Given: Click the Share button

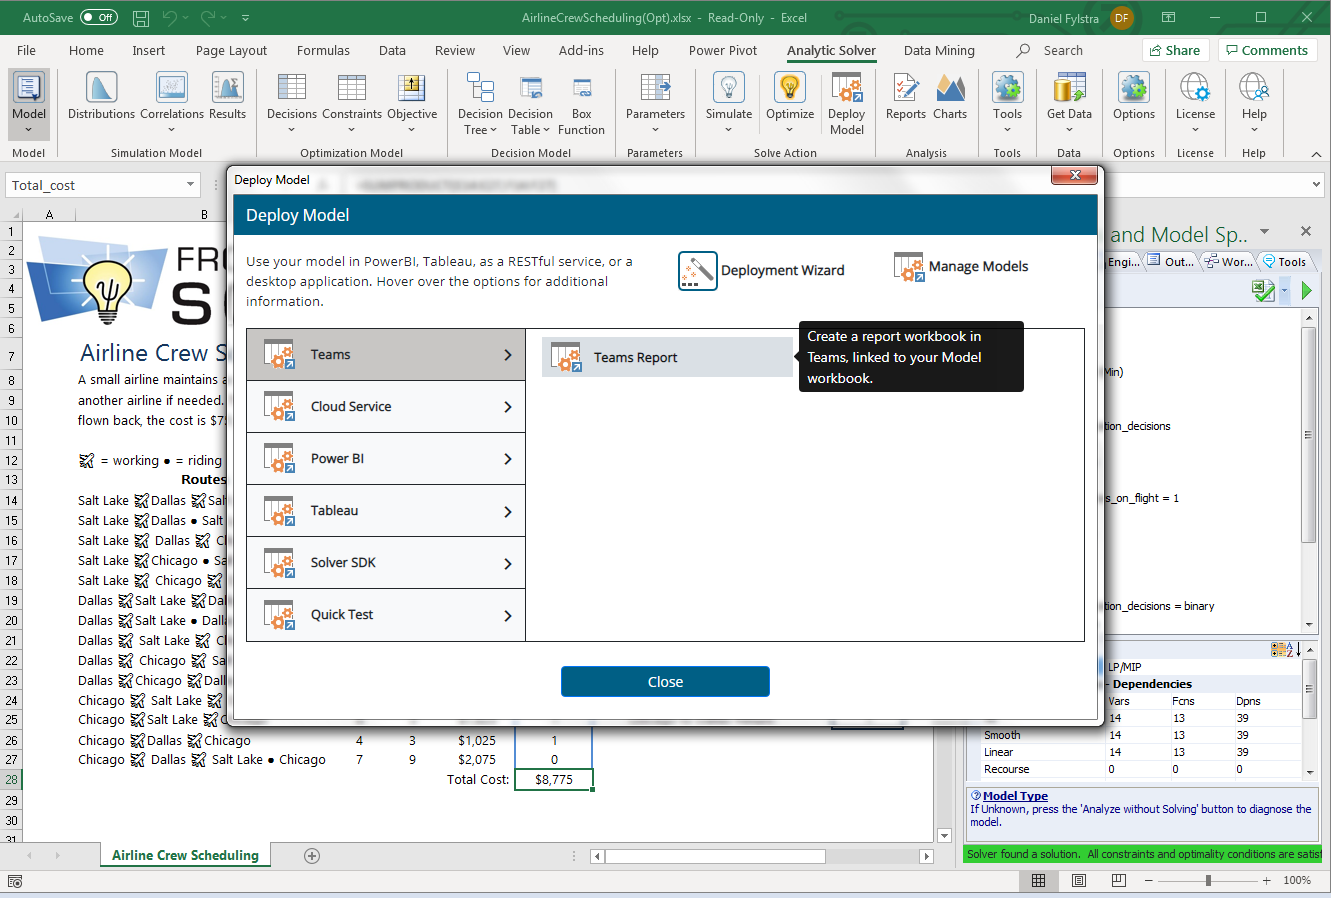Looking at the screenshot, I should (x=1175, y=51).
